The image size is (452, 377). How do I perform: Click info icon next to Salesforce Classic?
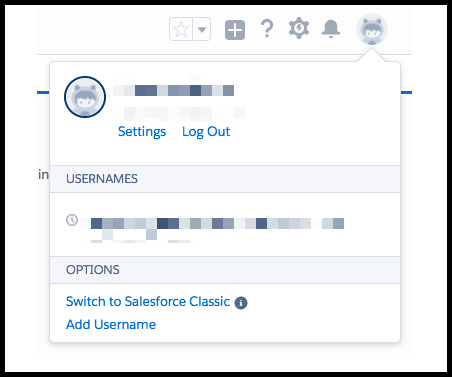241,303
